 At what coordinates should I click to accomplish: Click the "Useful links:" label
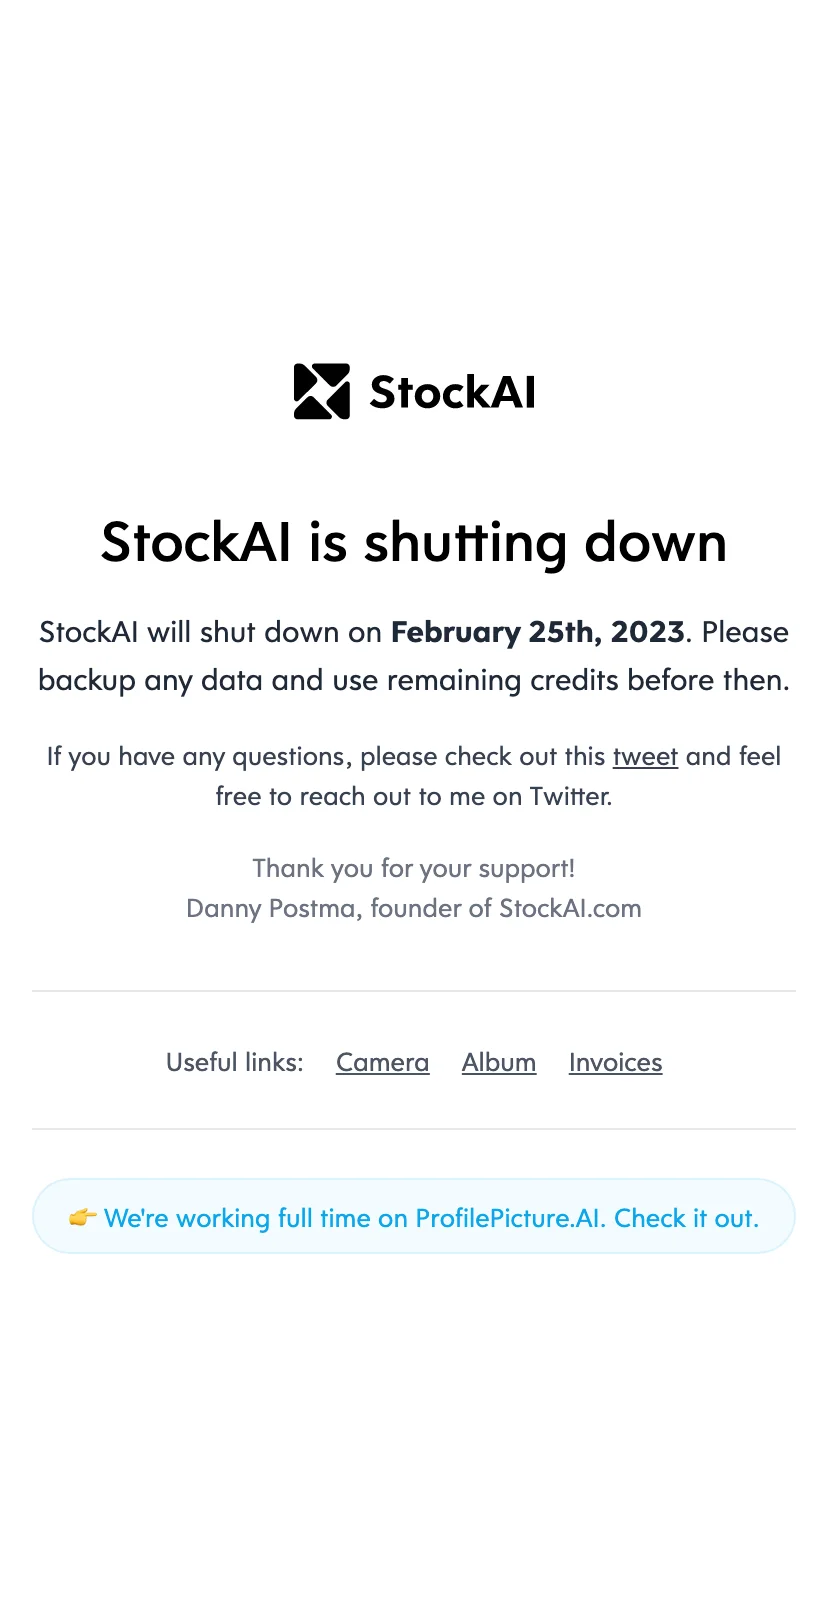(x=234, y=1062)
